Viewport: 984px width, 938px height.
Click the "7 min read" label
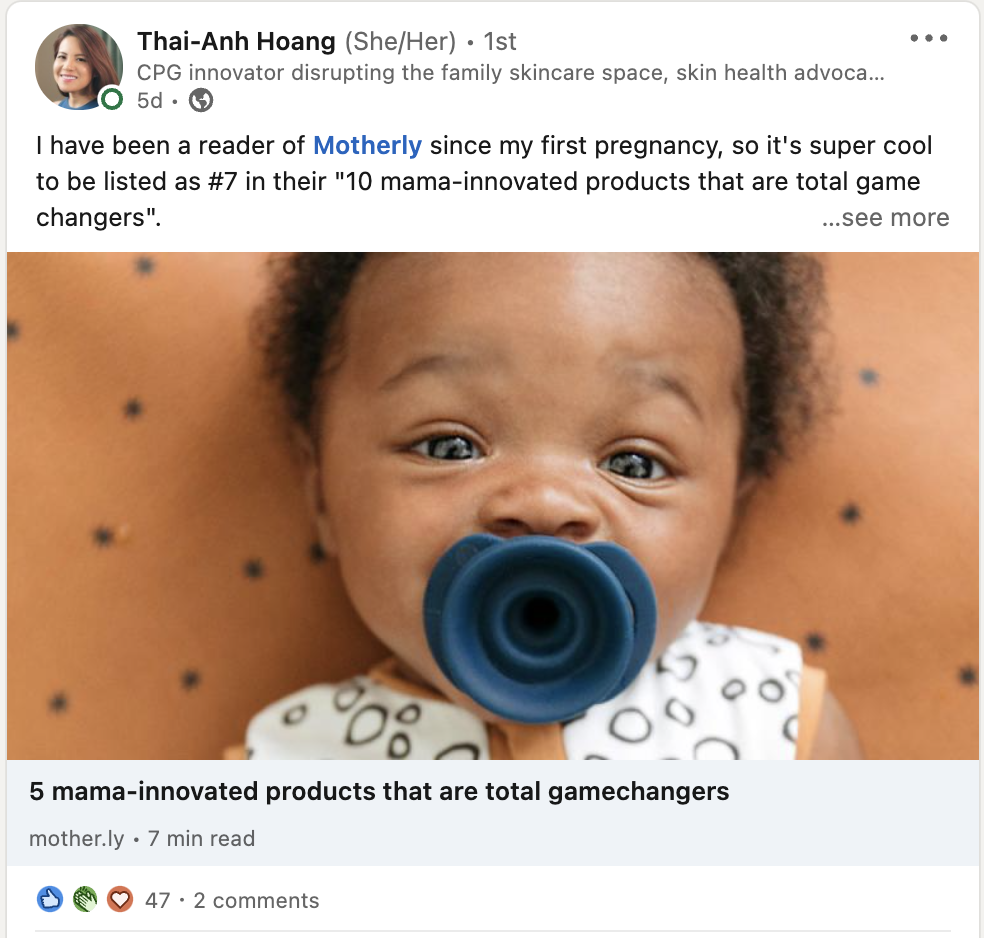(201, 839)
